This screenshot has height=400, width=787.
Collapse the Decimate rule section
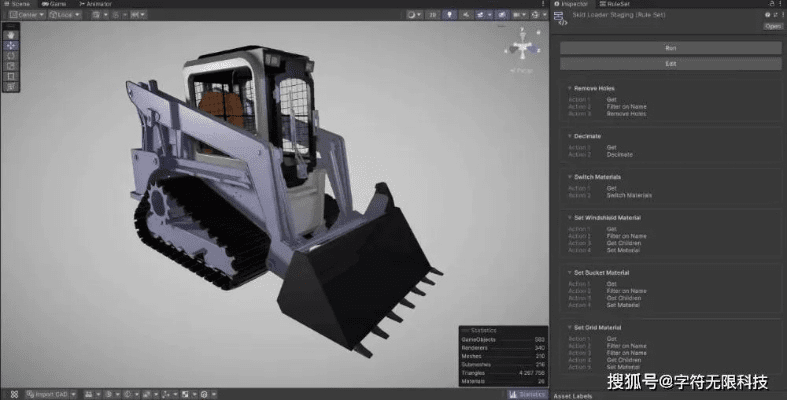569,134
